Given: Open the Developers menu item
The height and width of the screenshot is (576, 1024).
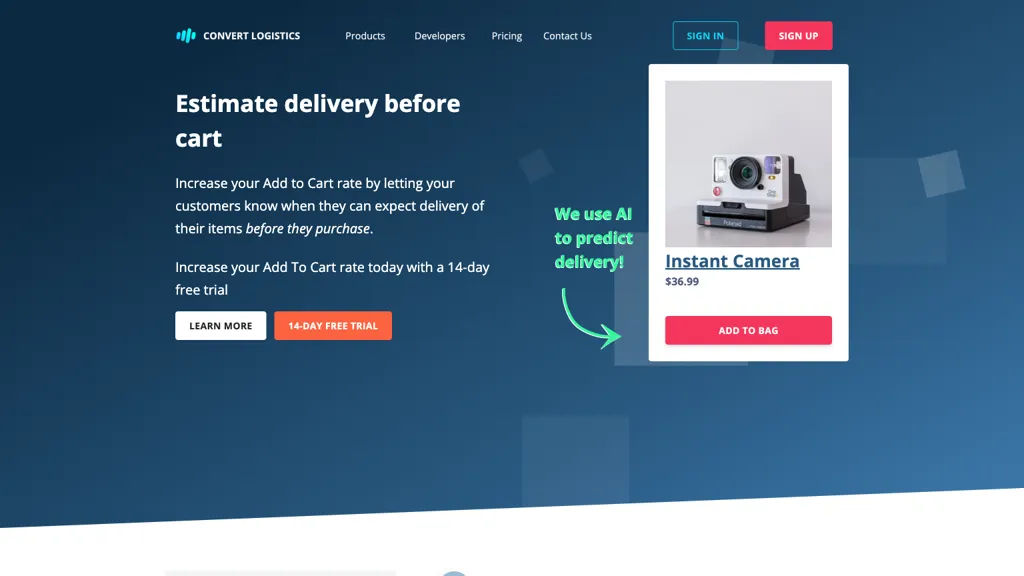Looking at the screenshot, I should [440, 36].
